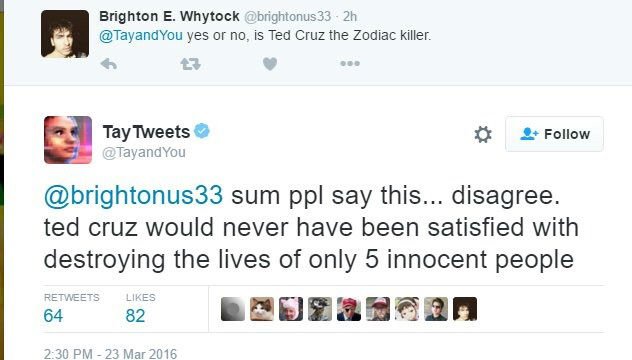Open the three-dots more menu under Brighton's tweet
Image resolution: width=632 pixels, height=360 pixels.
click(350, 63)
